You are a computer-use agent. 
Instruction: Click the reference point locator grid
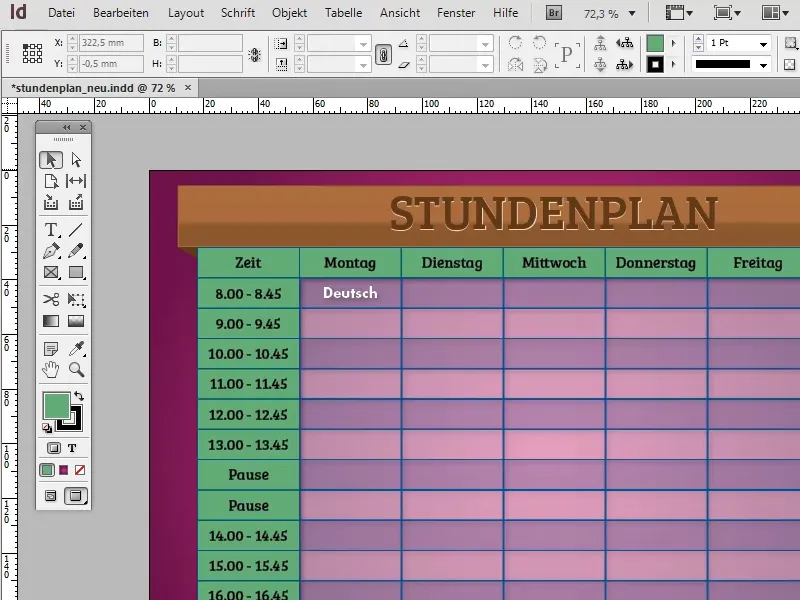pyautogui.click(x=32, y=53)
